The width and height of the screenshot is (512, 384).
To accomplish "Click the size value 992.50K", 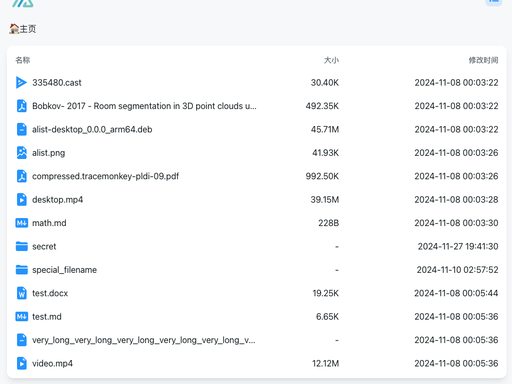I will [322, 176].
